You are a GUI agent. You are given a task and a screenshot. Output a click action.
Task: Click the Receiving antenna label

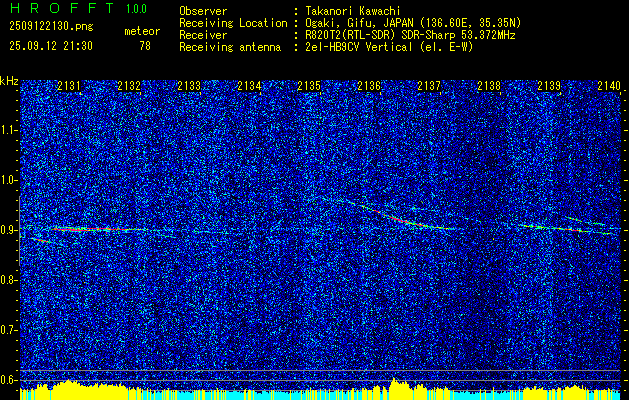pos(230,47)
